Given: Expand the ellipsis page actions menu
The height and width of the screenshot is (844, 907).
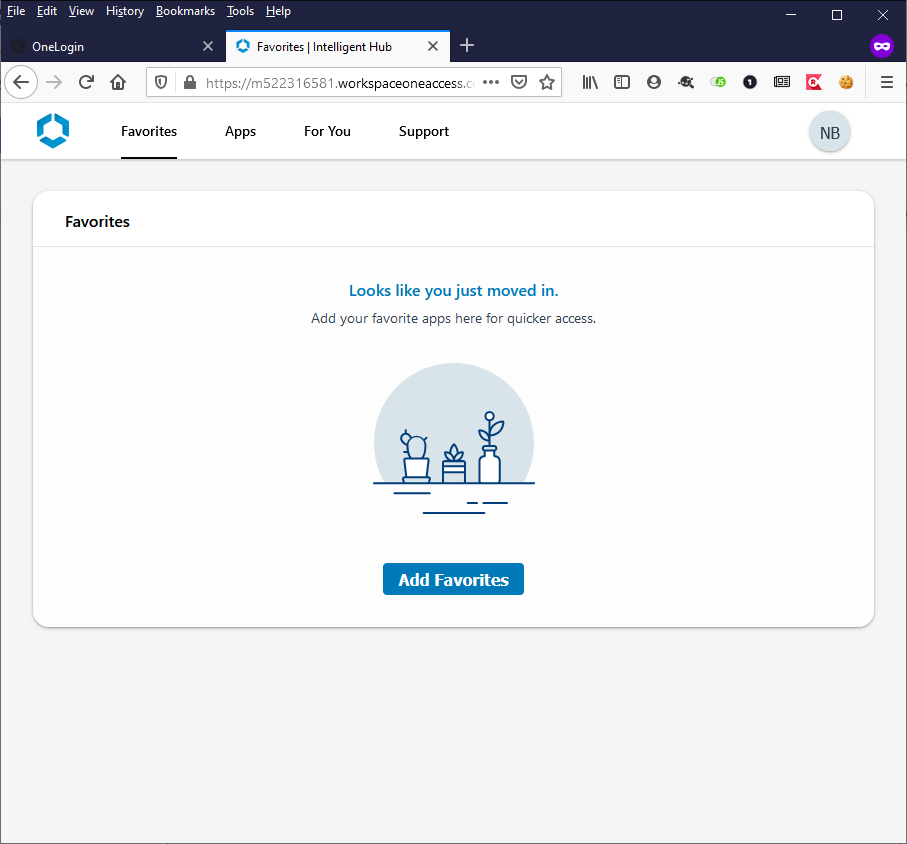Looking at the screenshot, I should (x=490, y=82).
